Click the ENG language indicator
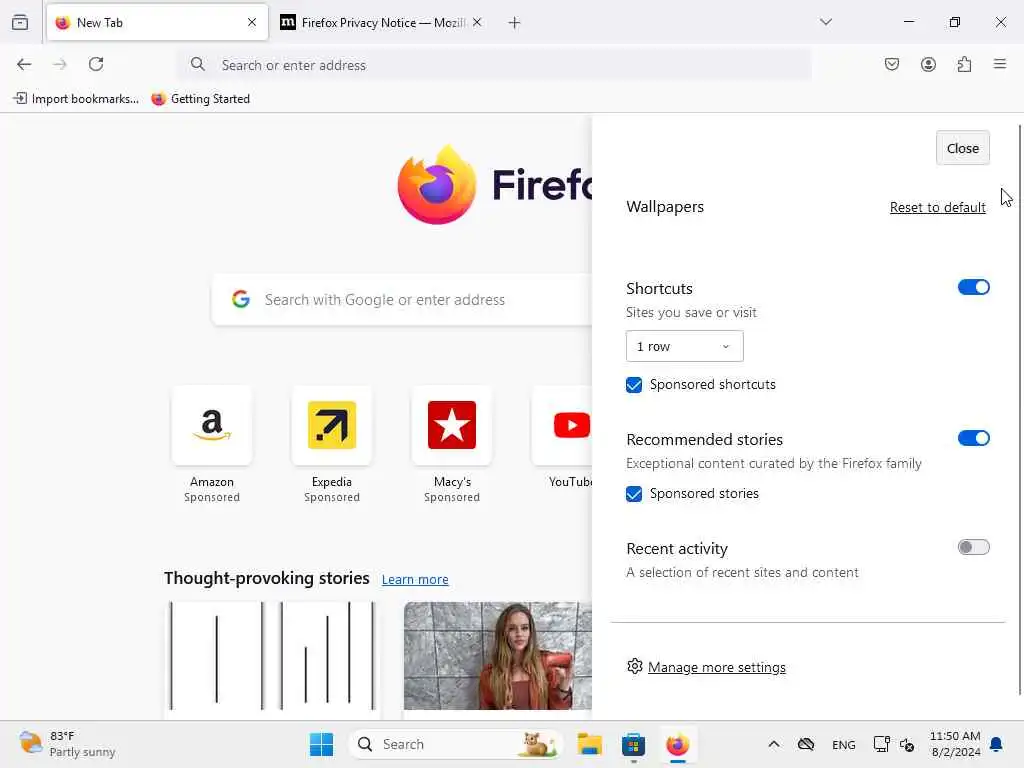Viewport: 1024px width, 768px height. click(844, 744)
